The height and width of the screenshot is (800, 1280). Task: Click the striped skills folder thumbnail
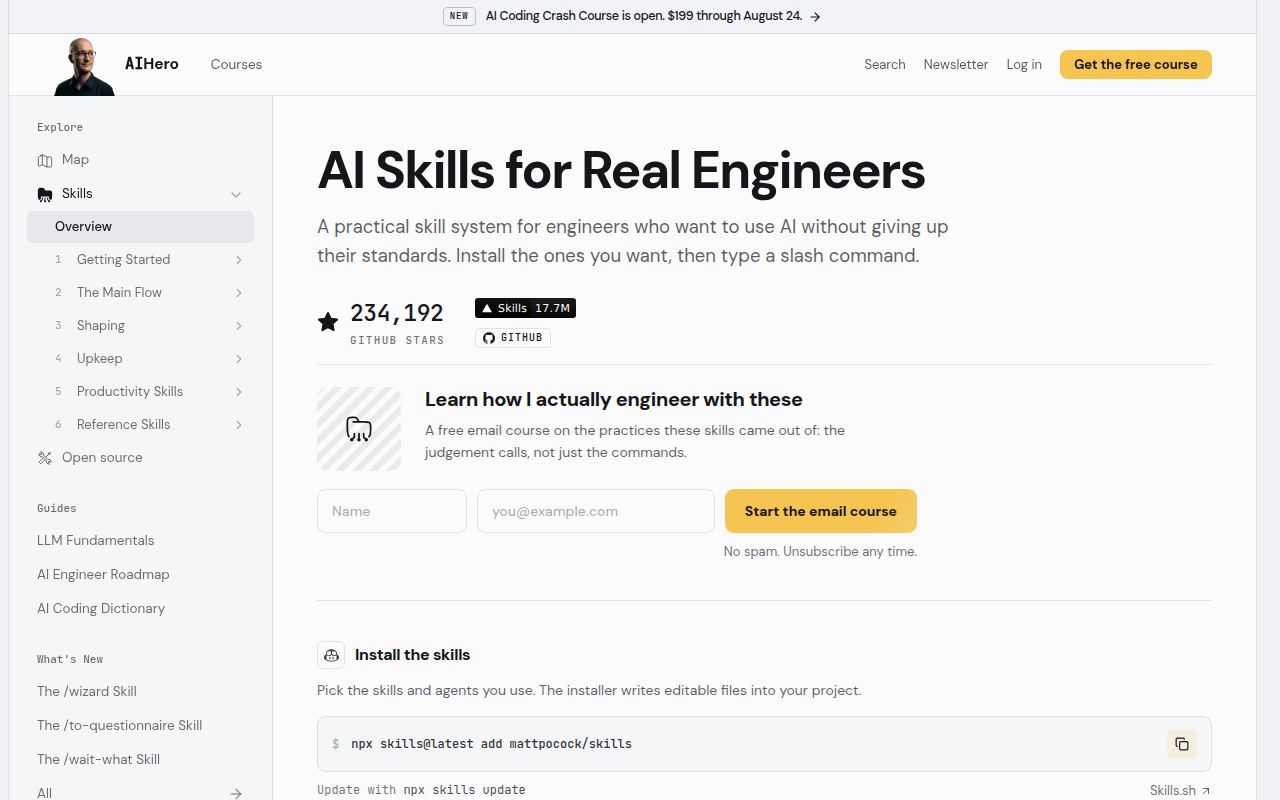point(359,429)
